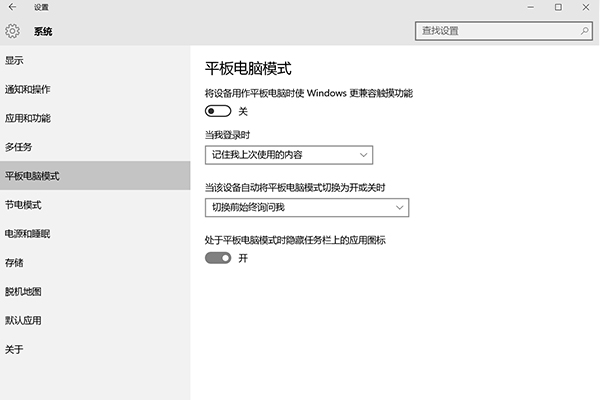Click the 系统 title text
Screen dimensions: 600x400
point(43,31)
